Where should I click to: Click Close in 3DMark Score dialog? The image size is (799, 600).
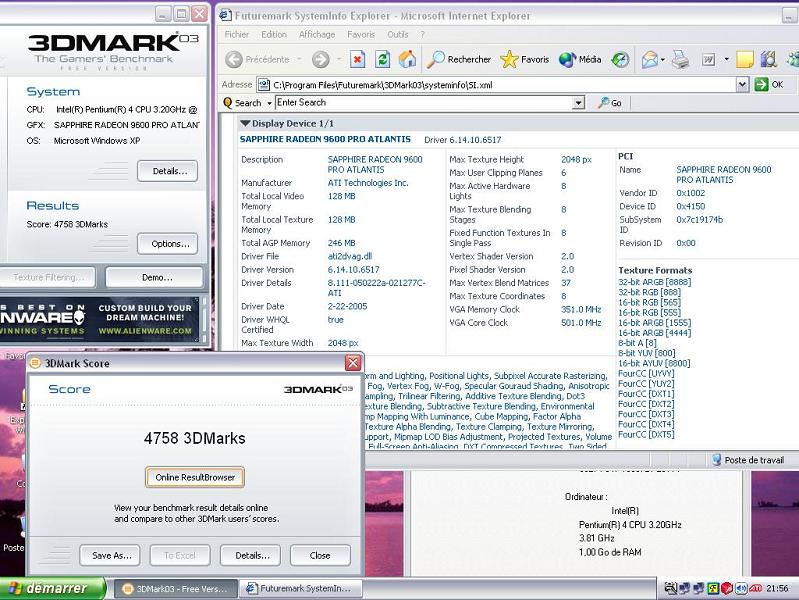click(320, 555)
